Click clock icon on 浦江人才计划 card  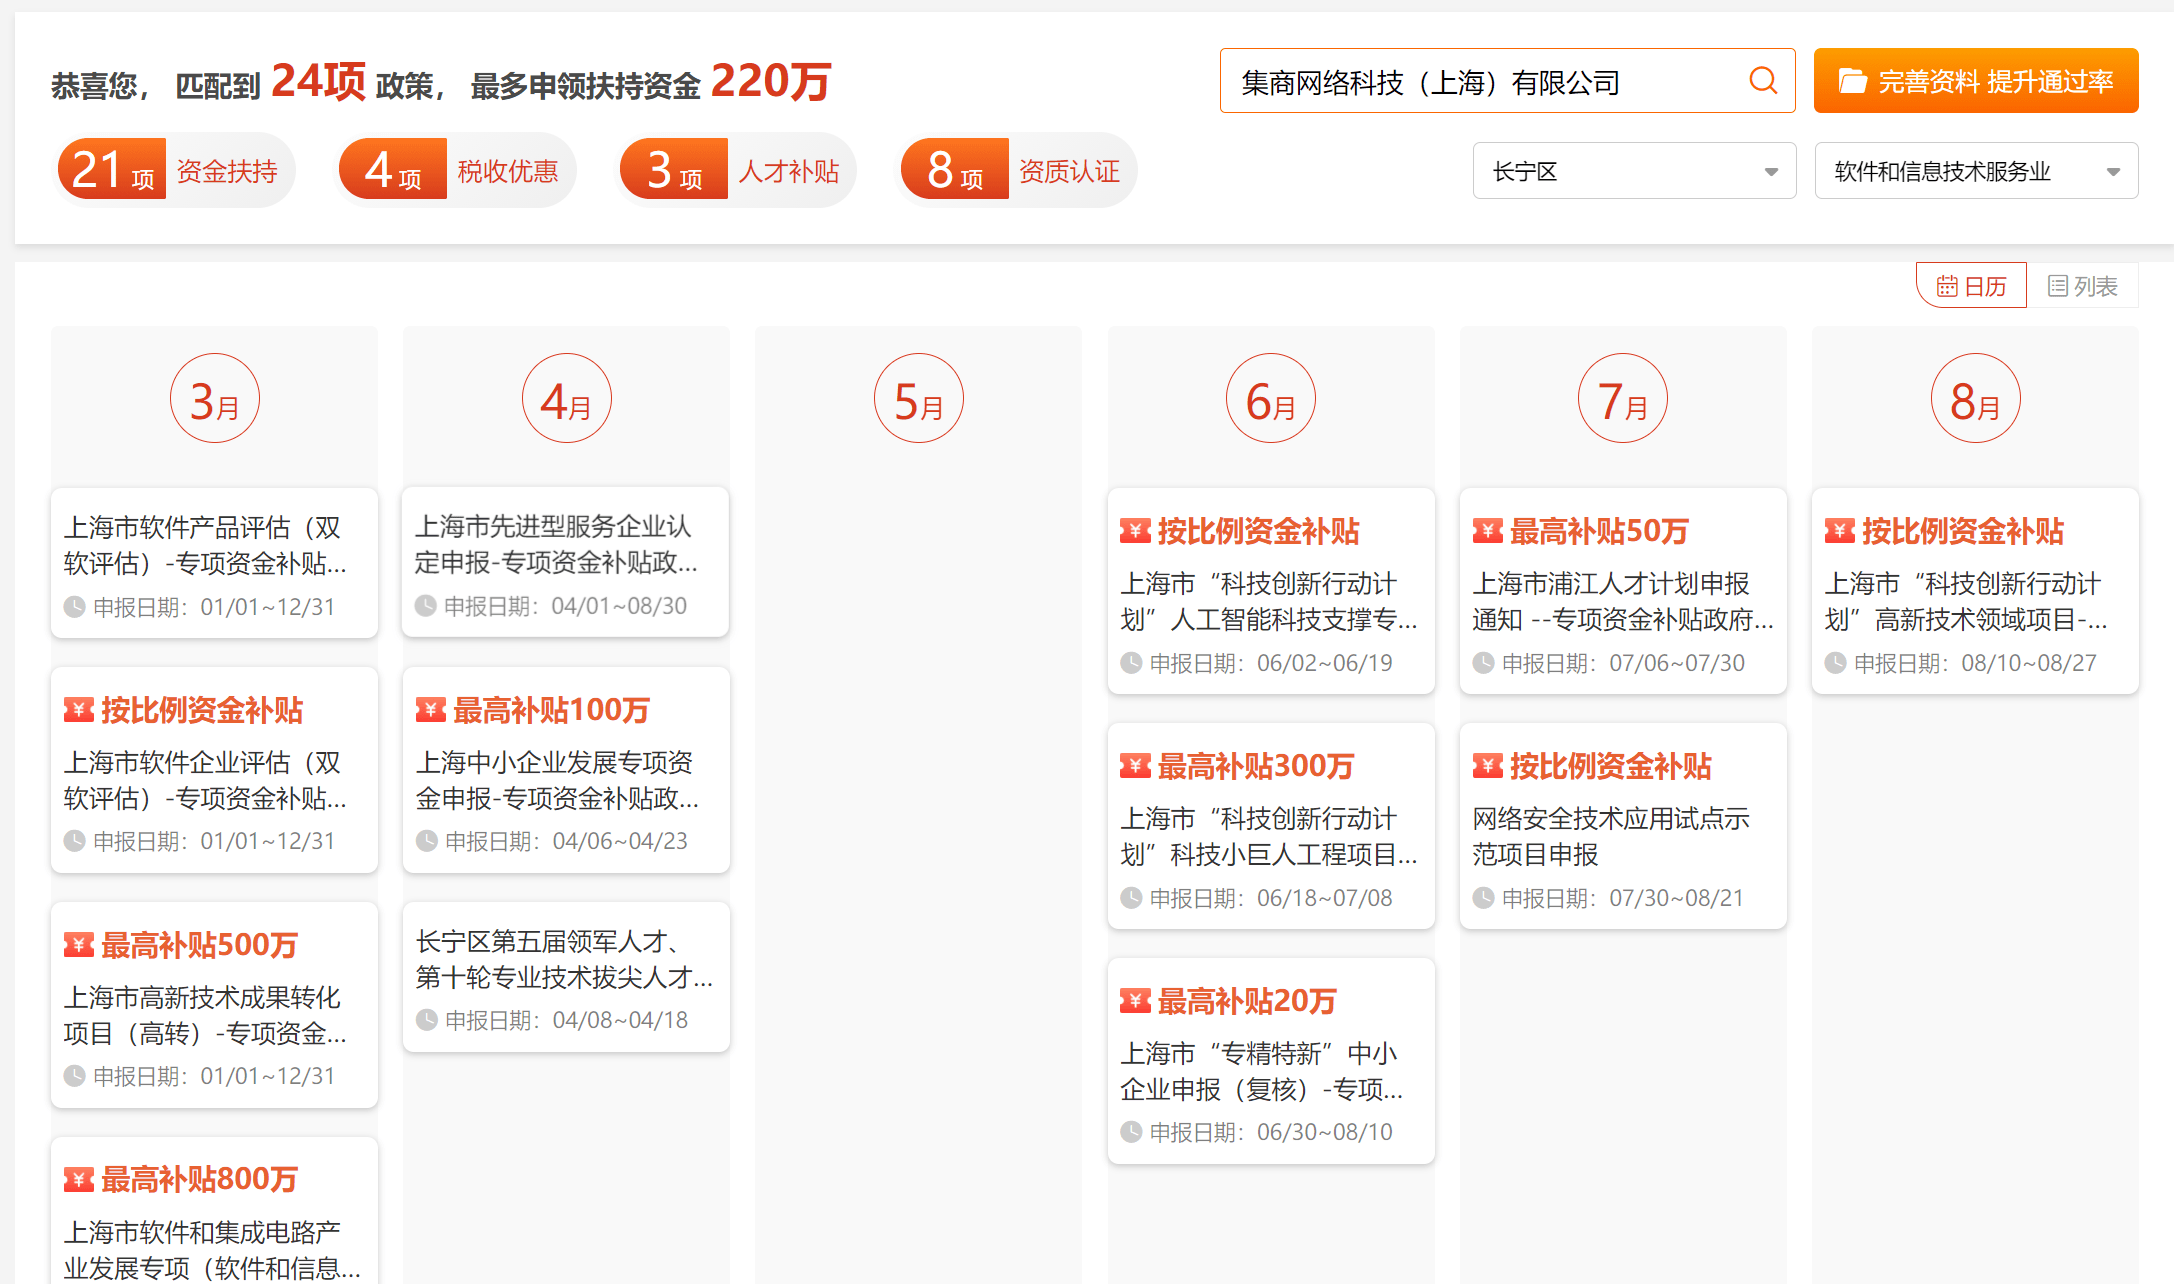[1483, 663]
